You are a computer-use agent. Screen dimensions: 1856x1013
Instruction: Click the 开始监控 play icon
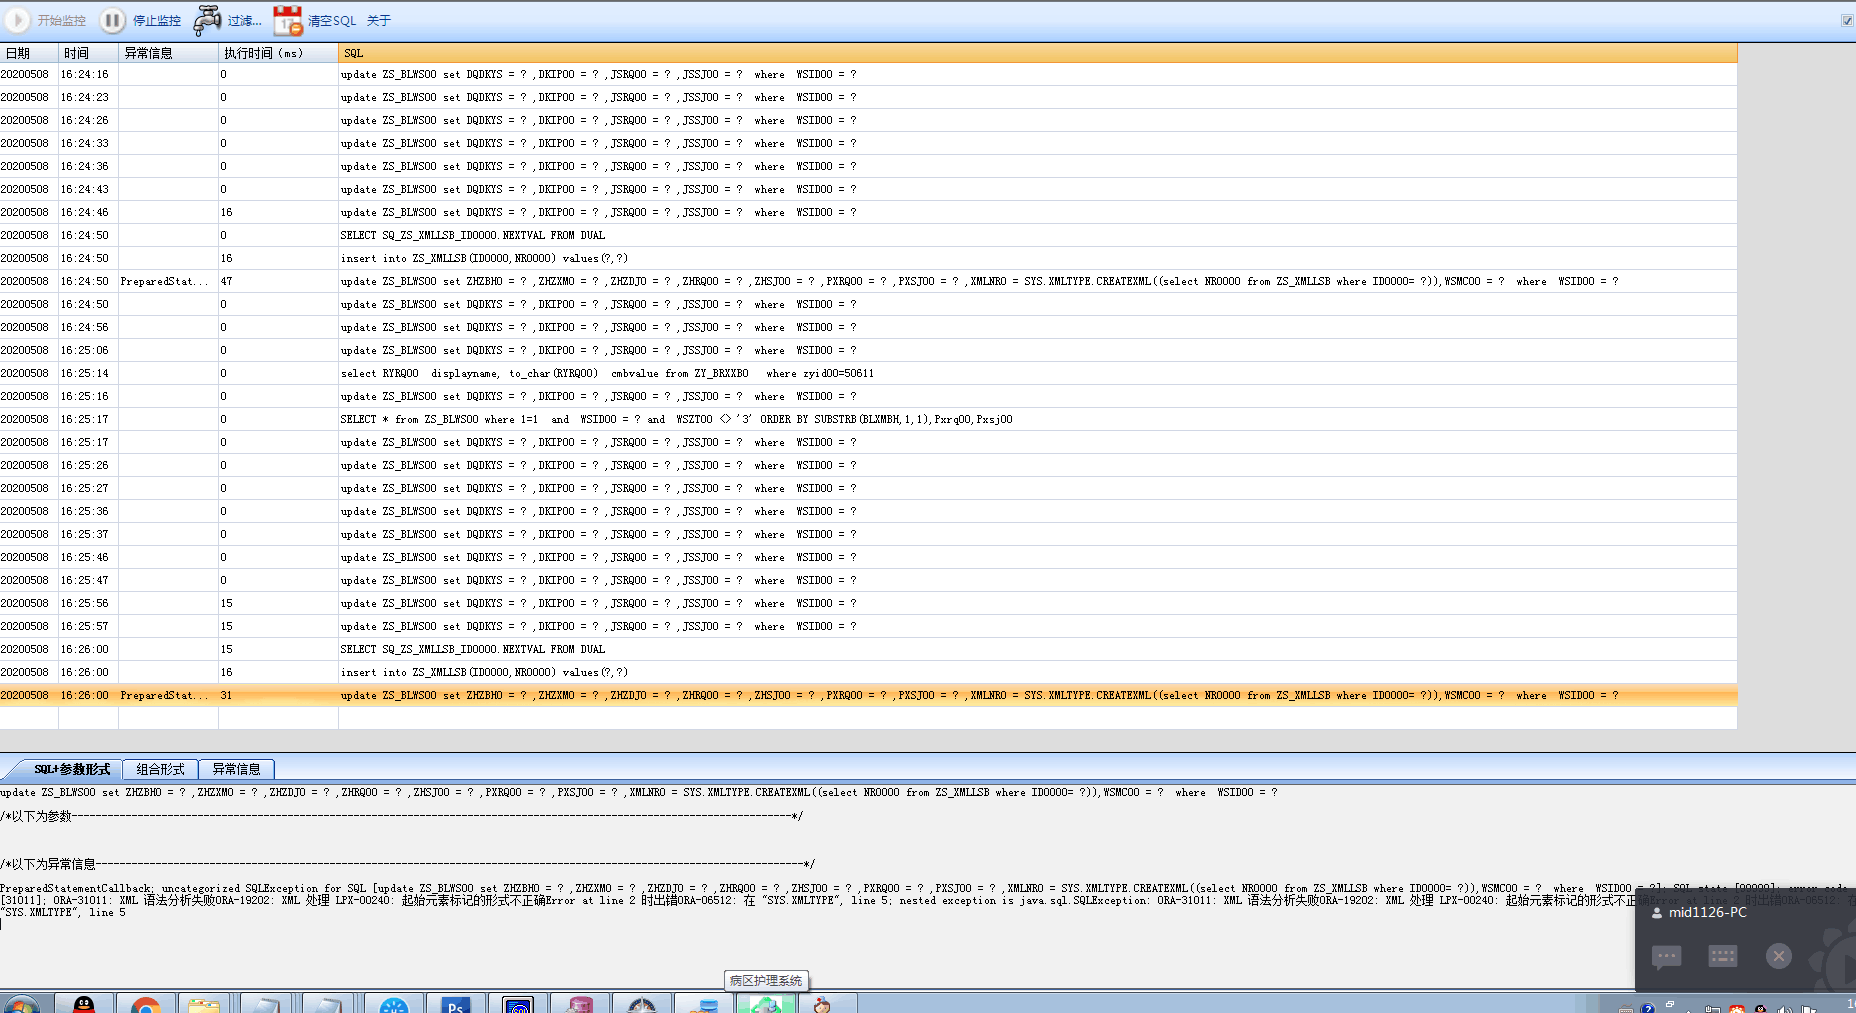[x=18, y=20]
